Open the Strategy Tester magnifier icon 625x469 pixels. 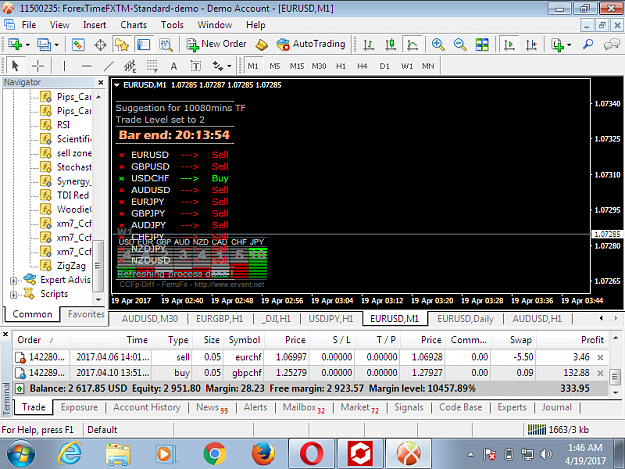tap(166, 44)
